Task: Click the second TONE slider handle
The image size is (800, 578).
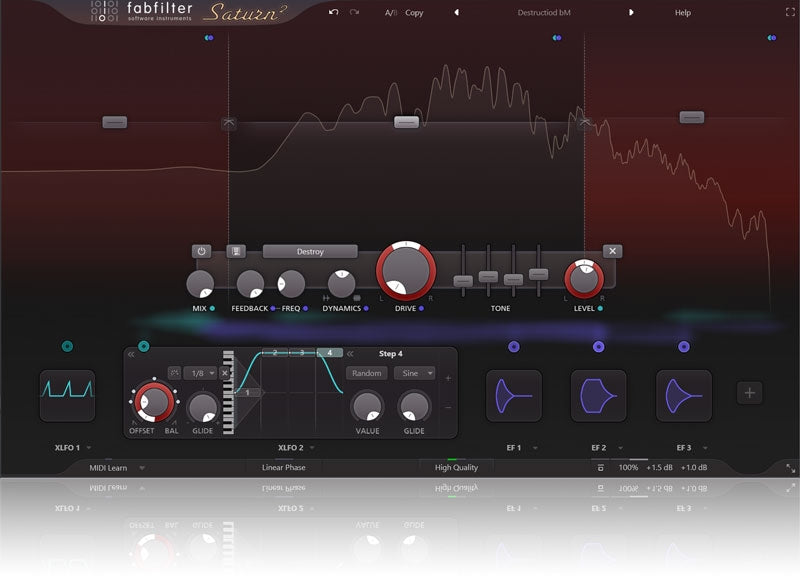Action: tap(488, 276)
